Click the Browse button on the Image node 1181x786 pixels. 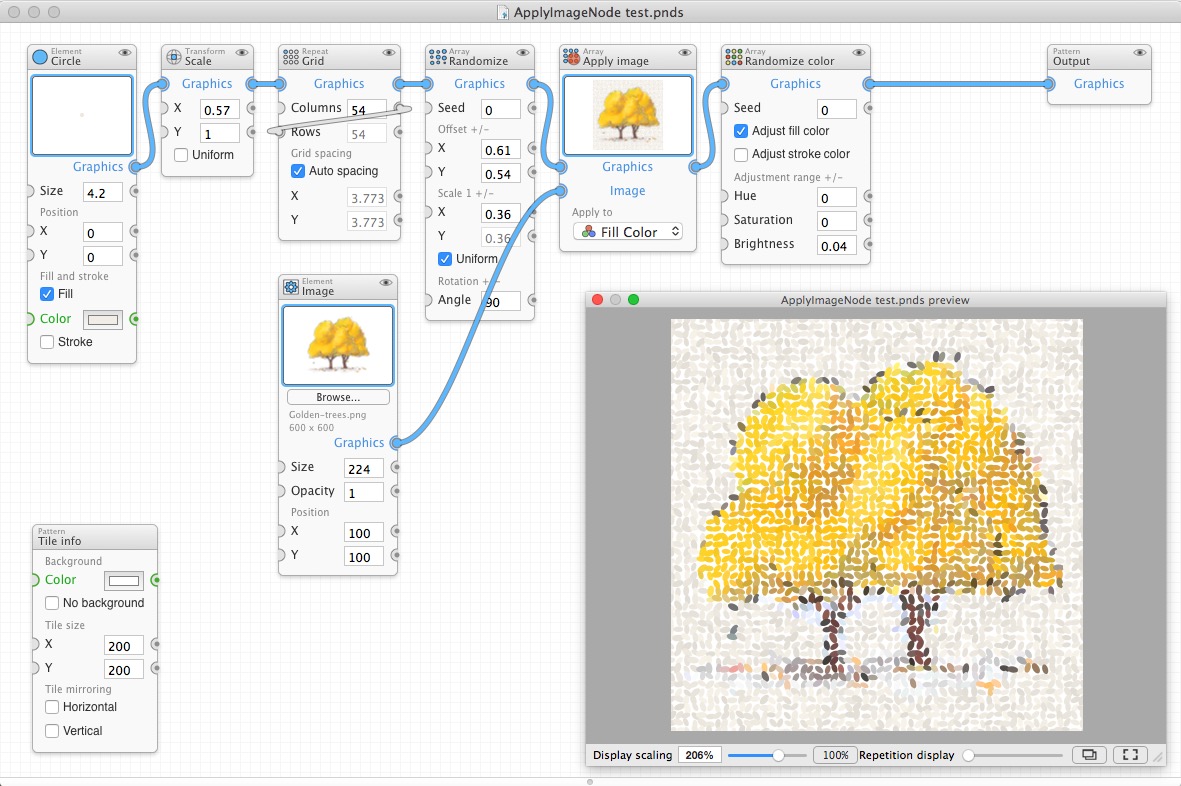tap(337, 396)
